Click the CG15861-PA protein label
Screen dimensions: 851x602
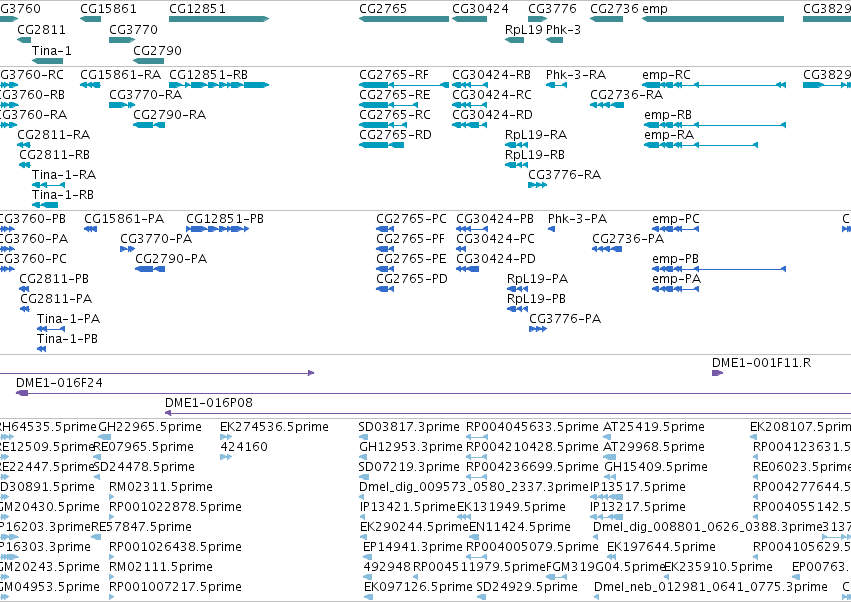[124, 219]
